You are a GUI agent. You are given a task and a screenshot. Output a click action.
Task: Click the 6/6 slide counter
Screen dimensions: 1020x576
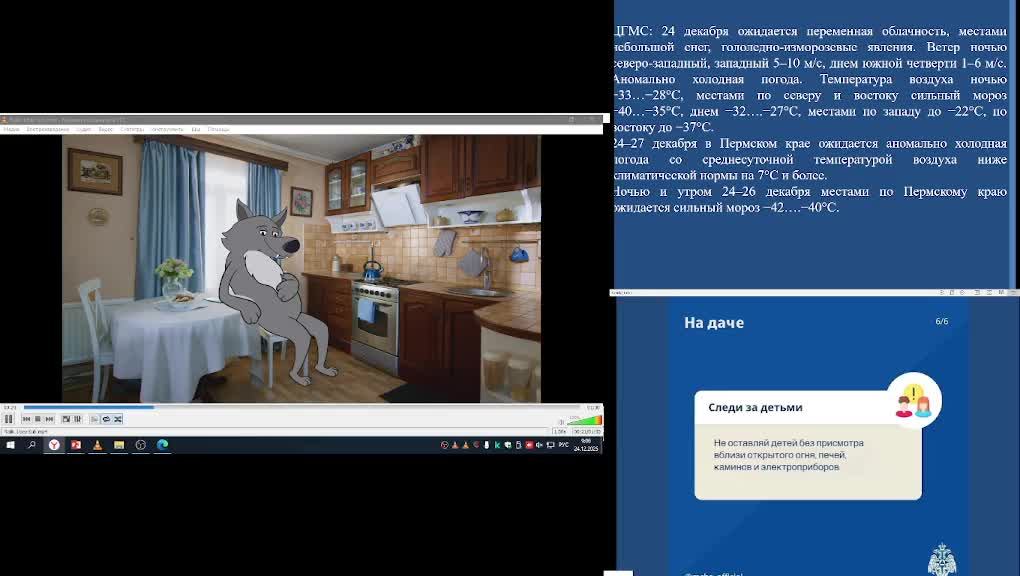pyautogui.click(x=941, y=322)
